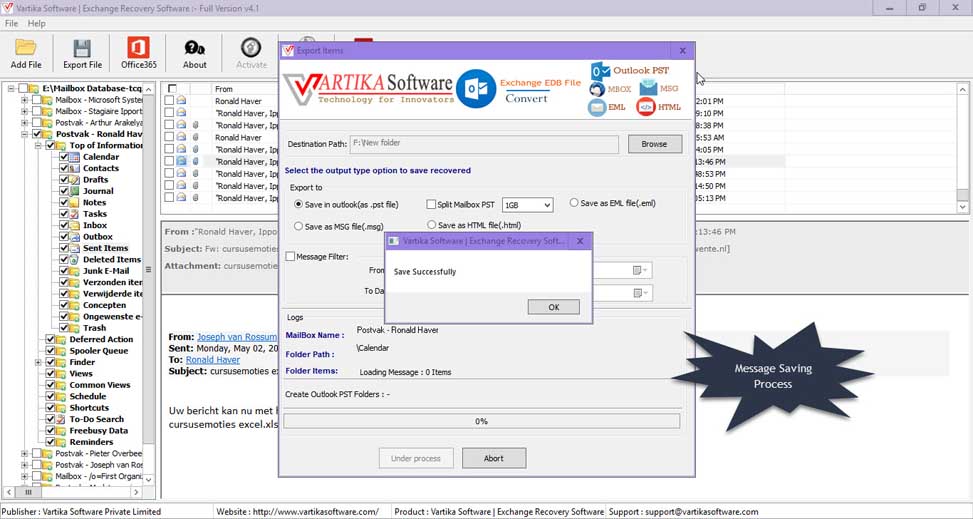Click the Deleted Items folder icon
The width and height of the screenshot is (973, 519).
click(x=75, y=260)
